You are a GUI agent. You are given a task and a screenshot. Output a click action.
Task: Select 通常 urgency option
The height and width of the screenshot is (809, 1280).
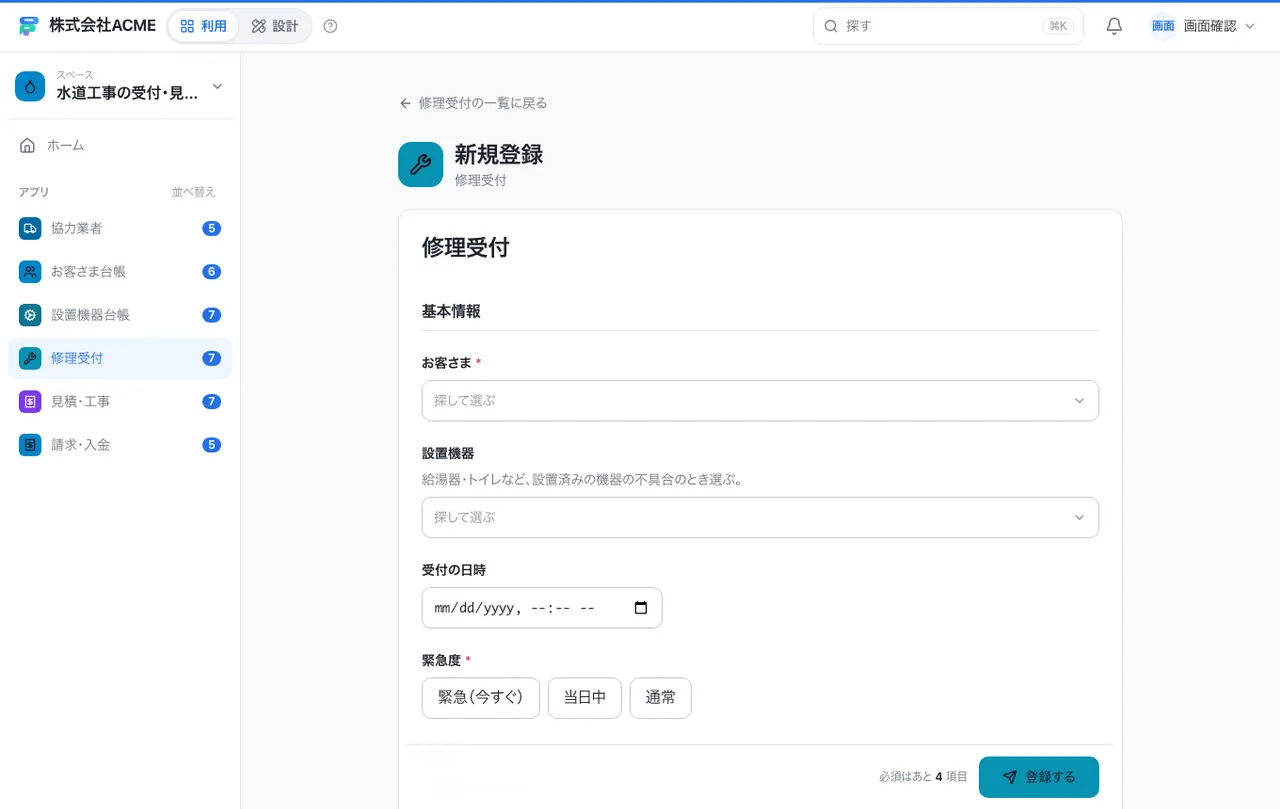pos(660,698)
